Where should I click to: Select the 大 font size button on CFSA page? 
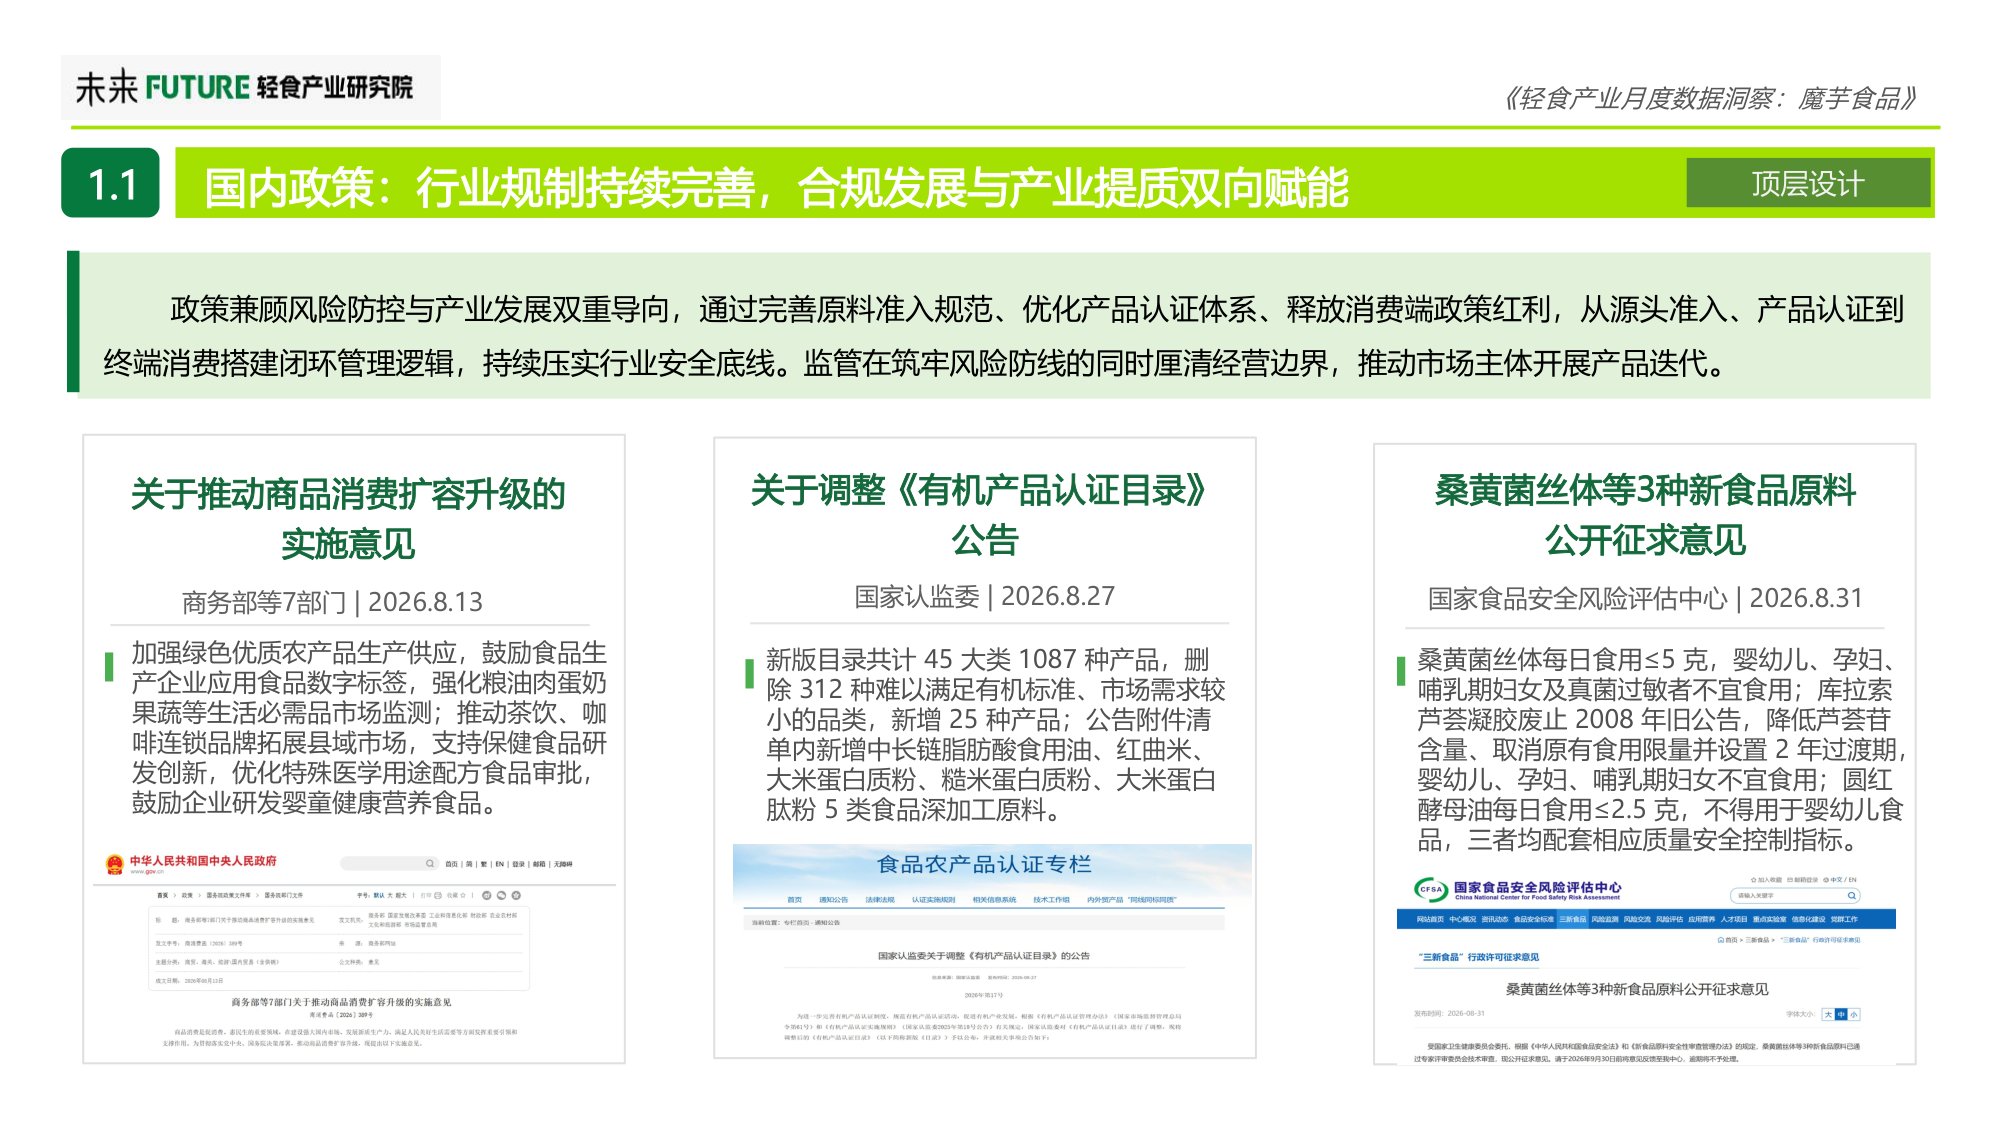click(1828, 1014)
